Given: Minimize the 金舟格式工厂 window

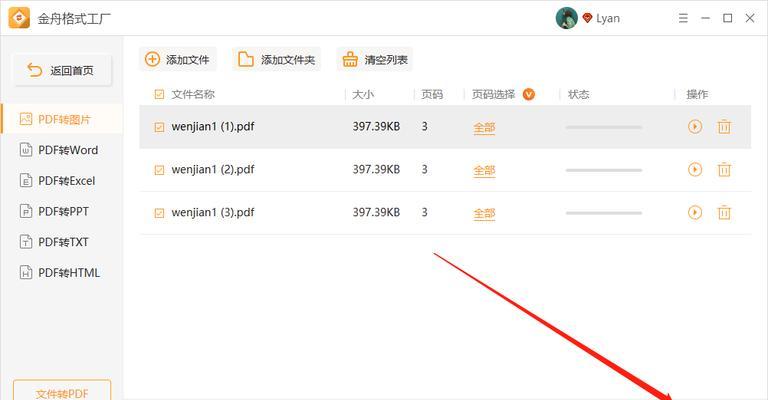Looking at the screenshot, I should 705,18.
